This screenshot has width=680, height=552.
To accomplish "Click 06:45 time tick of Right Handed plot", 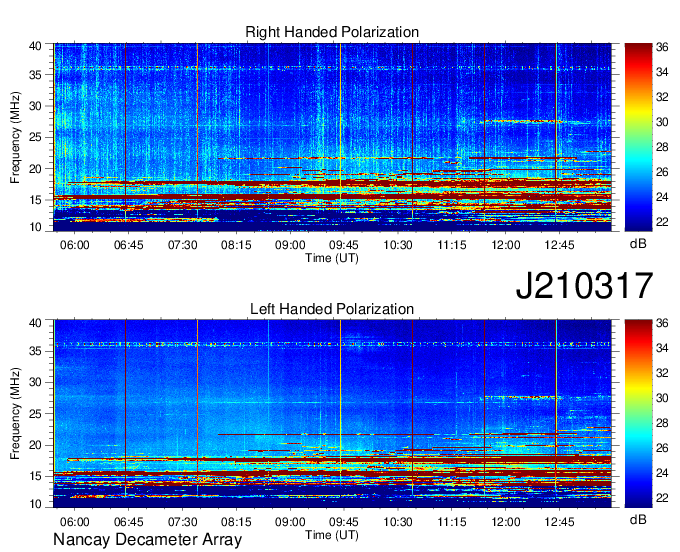I will point(128,245).
